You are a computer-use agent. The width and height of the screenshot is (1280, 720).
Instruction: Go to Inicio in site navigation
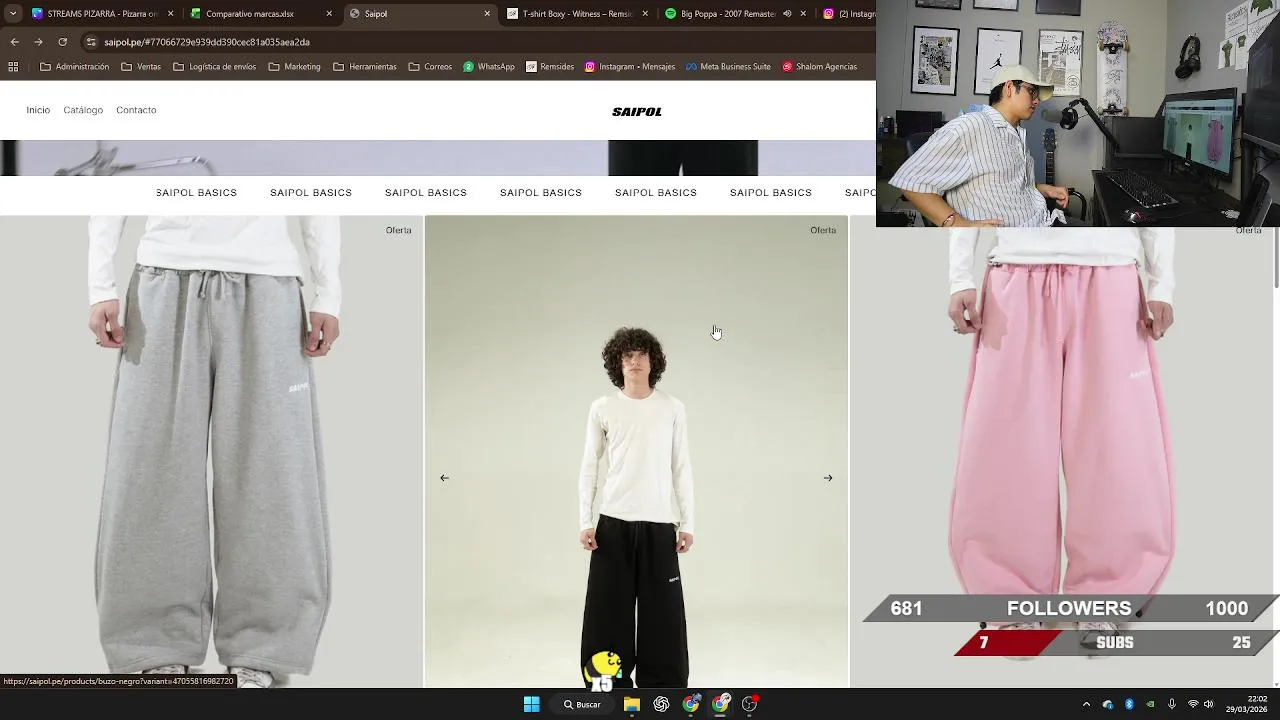pyautogui.click(x=38, y=110)
